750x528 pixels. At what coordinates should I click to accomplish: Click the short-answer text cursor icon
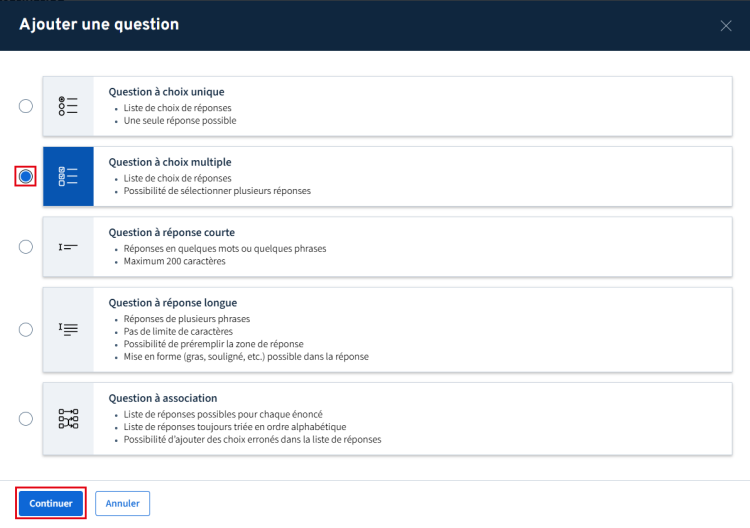pos(68,247)
